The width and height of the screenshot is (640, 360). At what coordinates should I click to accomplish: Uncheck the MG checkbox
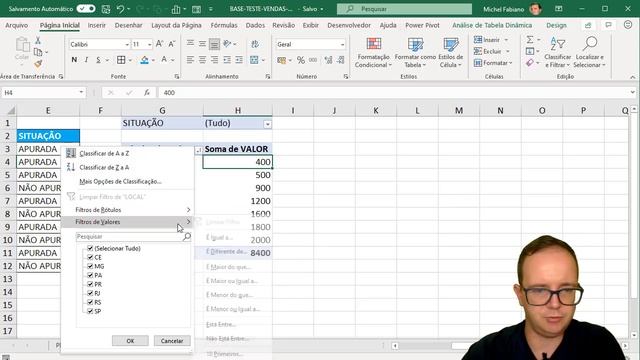pyautogui.click(x=90, y=266)
